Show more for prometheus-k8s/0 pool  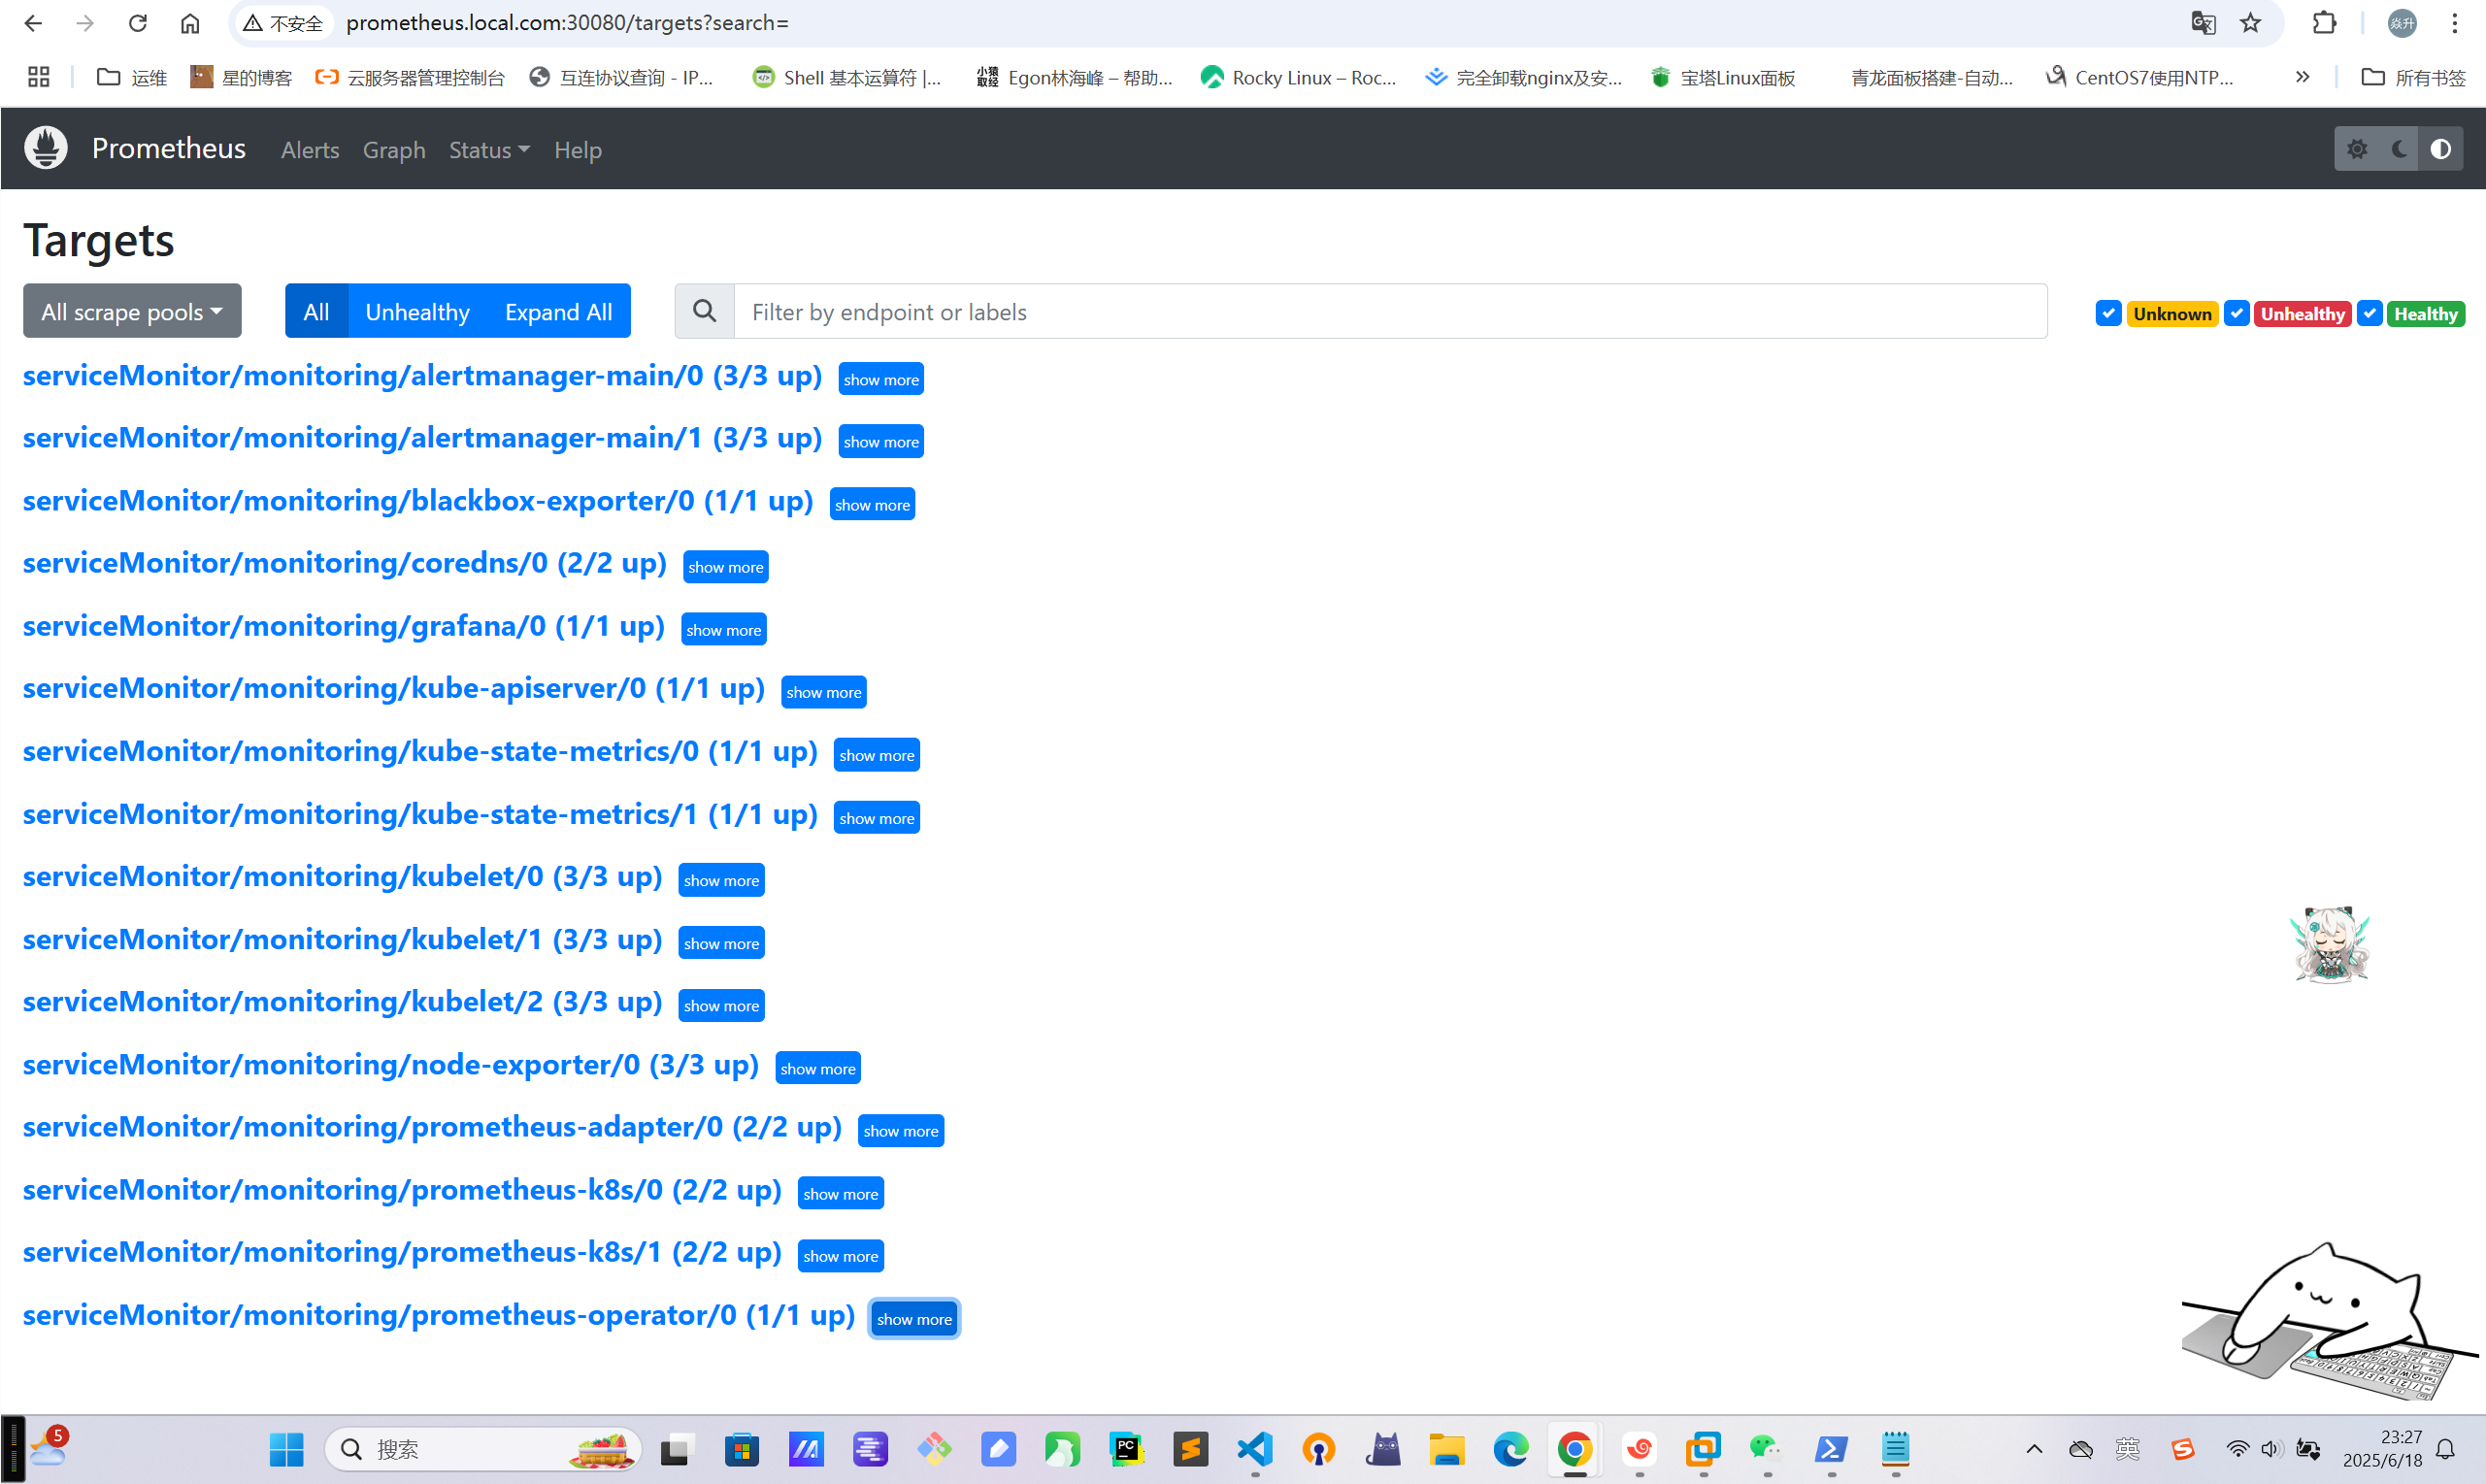click(x=841, y=1194)
